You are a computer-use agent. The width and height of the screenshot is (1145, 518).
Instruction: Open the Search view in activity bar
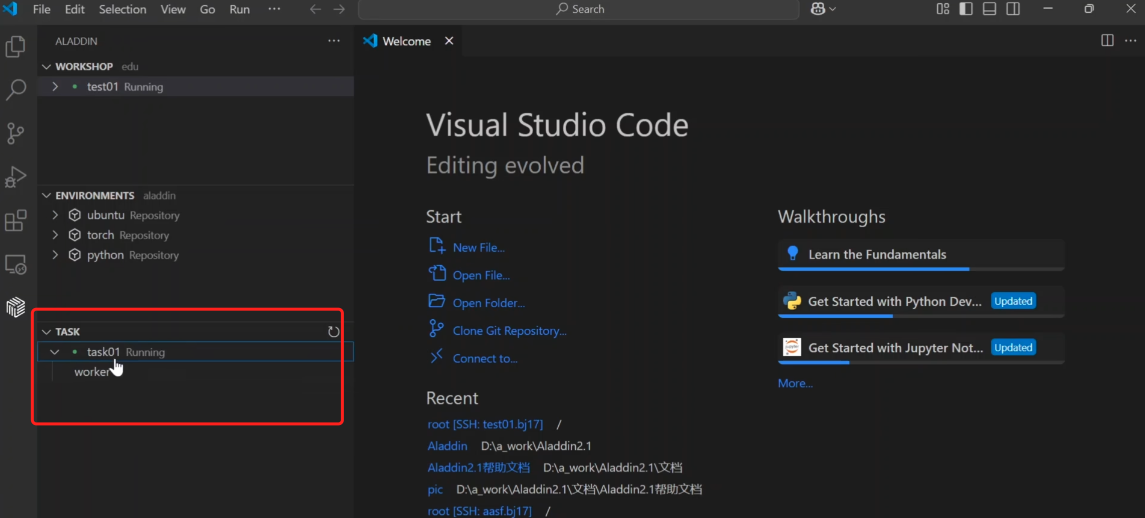coord(15,90)
